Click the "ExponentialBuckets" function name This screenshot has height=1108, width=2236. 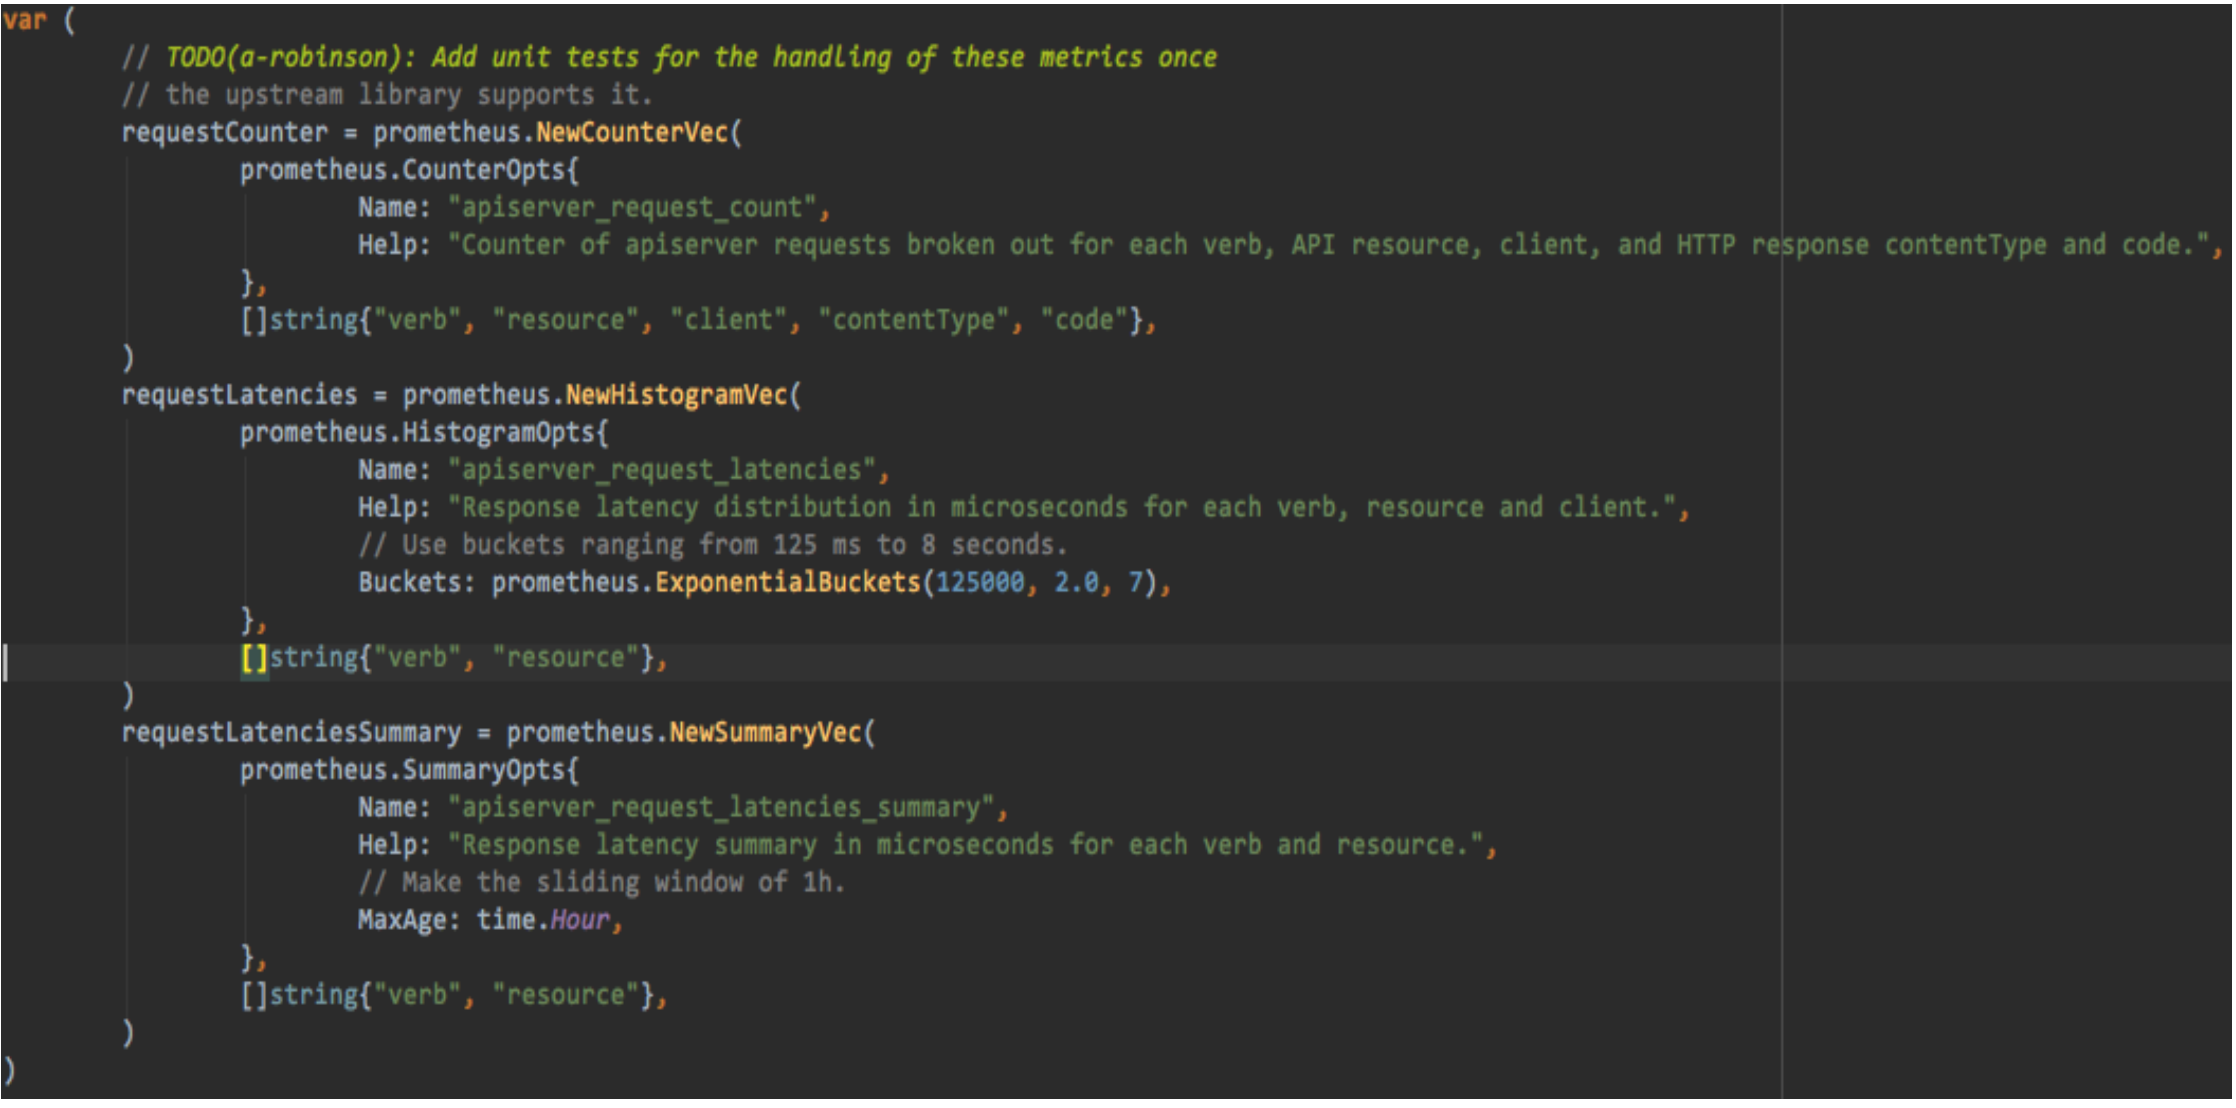(788, 583)
